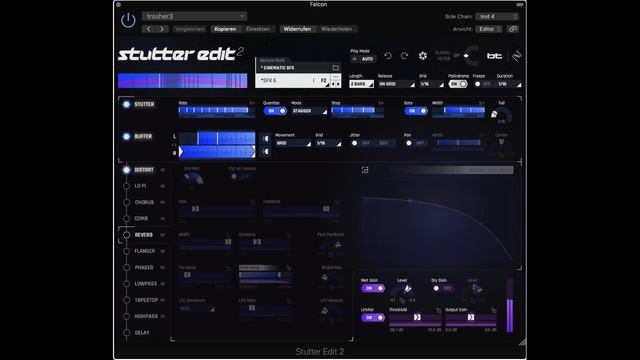640x360 pixels.
Task: Open the Buffer Grid 1/16 dropdown
Action: 328,143
